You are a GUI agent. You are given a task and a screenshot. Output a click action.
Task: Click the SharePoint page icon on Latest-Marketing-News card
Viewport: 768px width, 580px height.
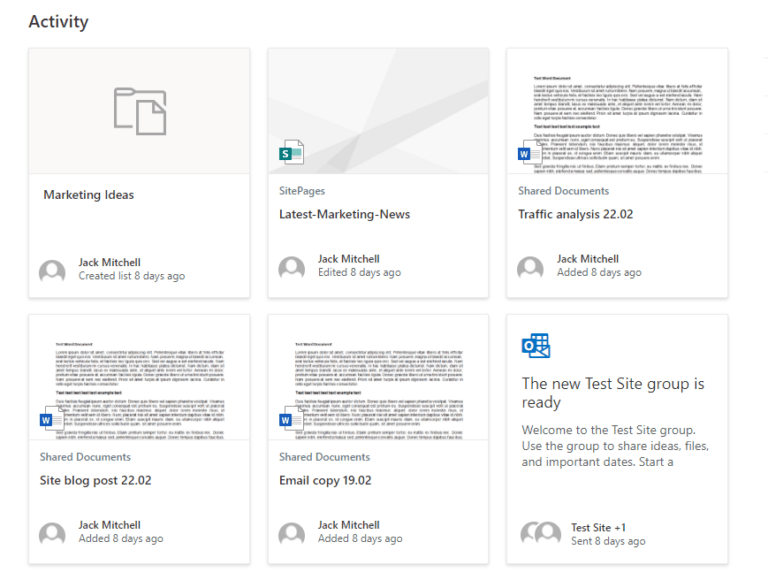point(291,152)
